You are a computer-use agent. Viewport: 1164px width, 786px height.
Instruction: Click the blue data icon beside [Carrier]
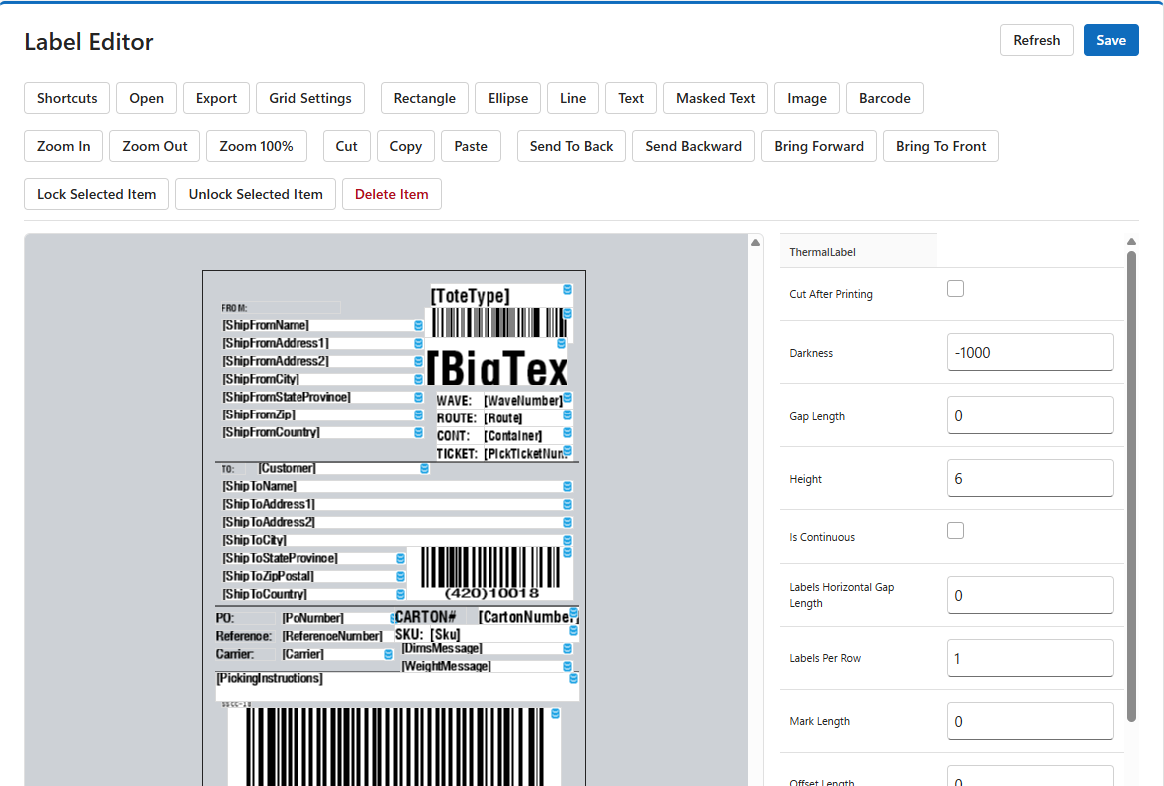[389, 655]
